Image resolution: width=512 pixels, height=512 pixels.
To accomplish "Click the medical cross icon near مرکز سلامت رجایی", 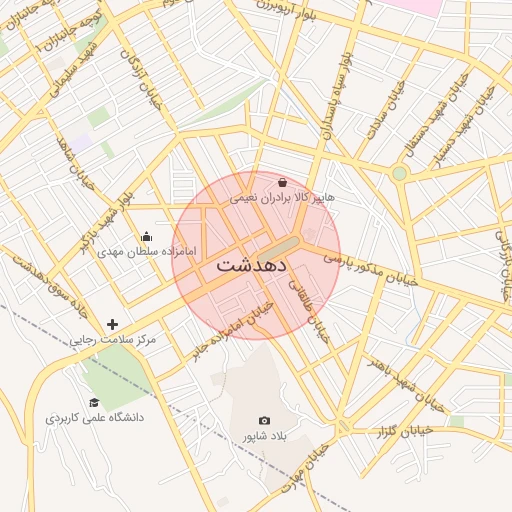I will coord(112,324).
